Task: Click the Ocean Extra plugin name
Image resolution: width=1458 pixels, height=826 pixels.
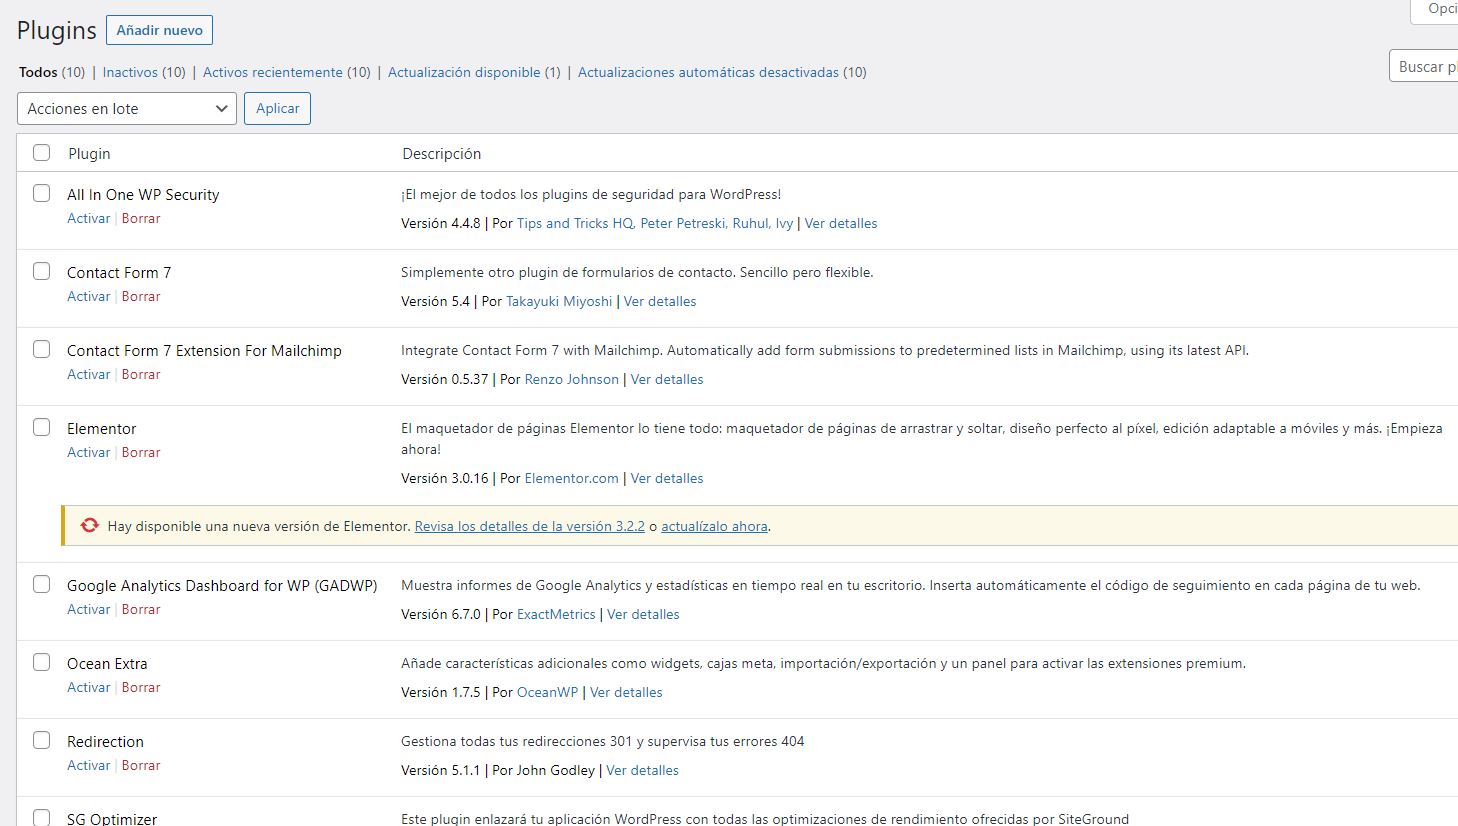Action: point(107,663)
